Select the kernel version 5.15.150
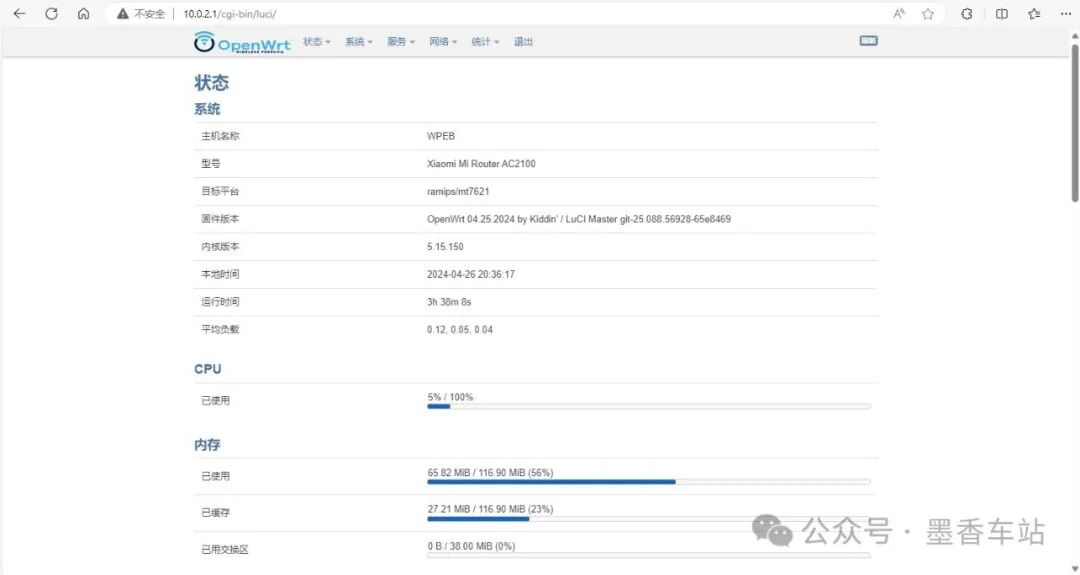This screenshot has width=1080, height=575. pyautogui.click(x=445, y=247)
